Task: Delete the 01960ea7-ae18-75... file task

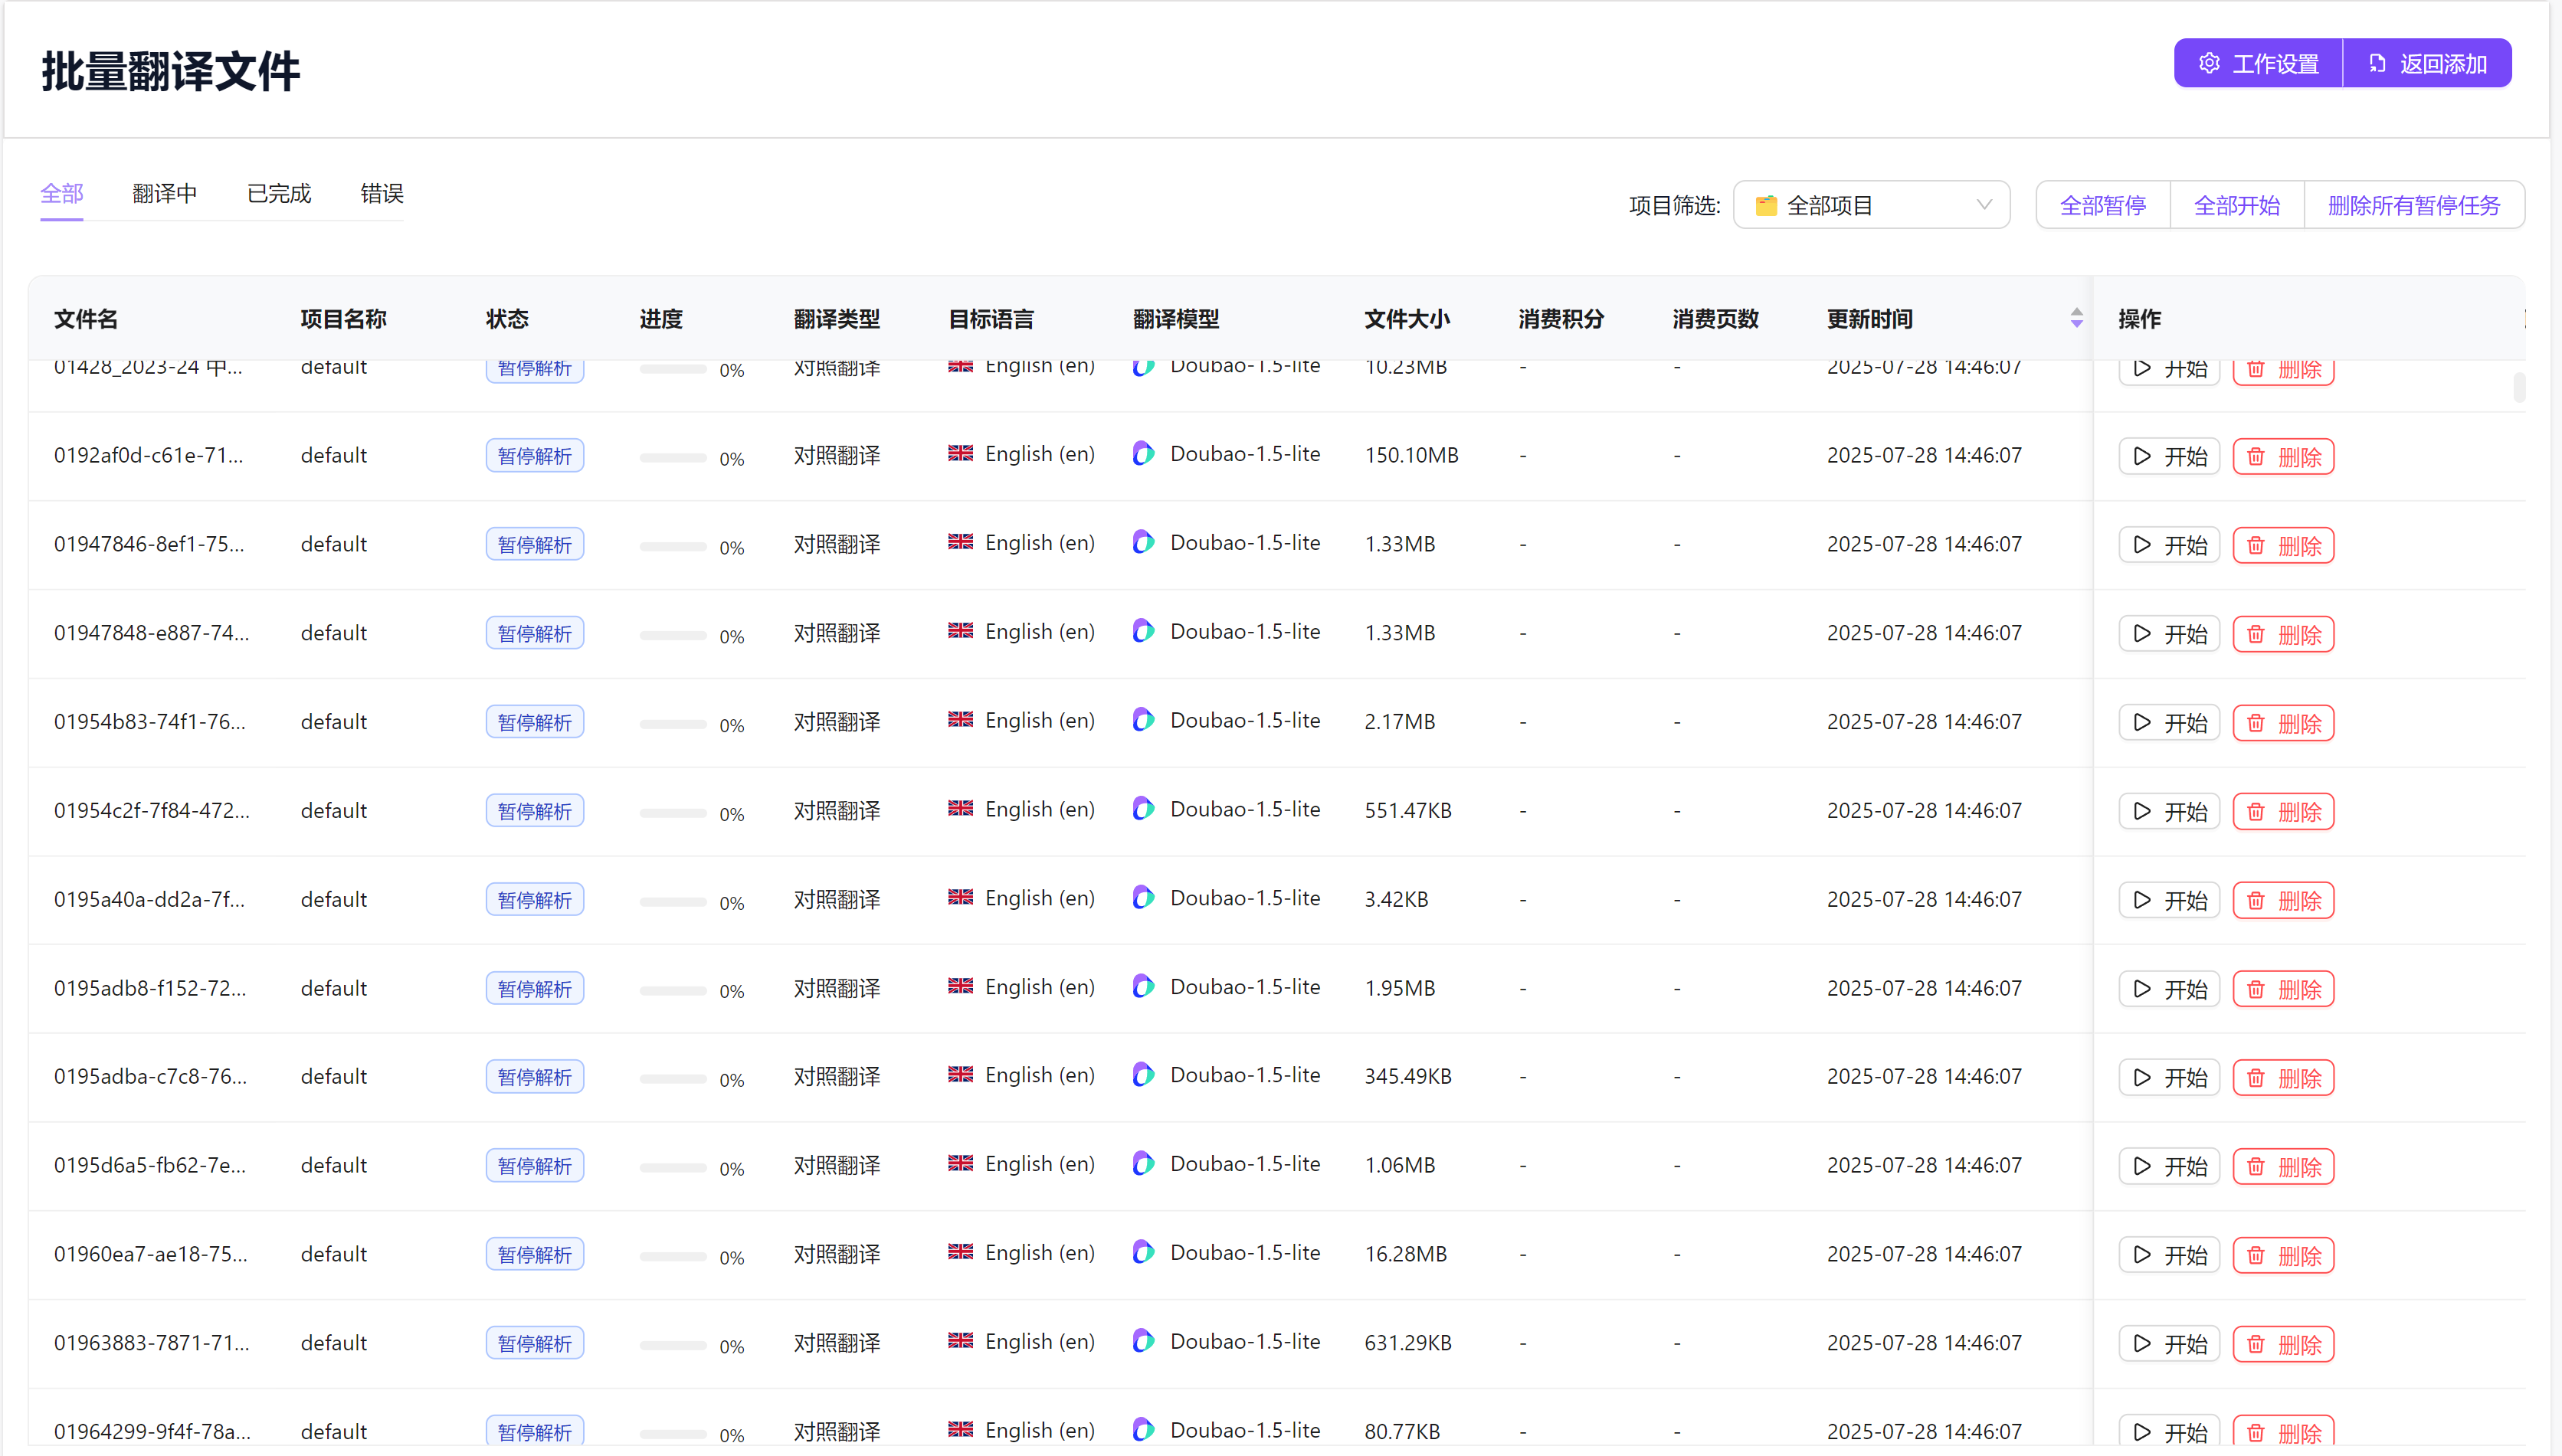Action: coord(2284,1256)
